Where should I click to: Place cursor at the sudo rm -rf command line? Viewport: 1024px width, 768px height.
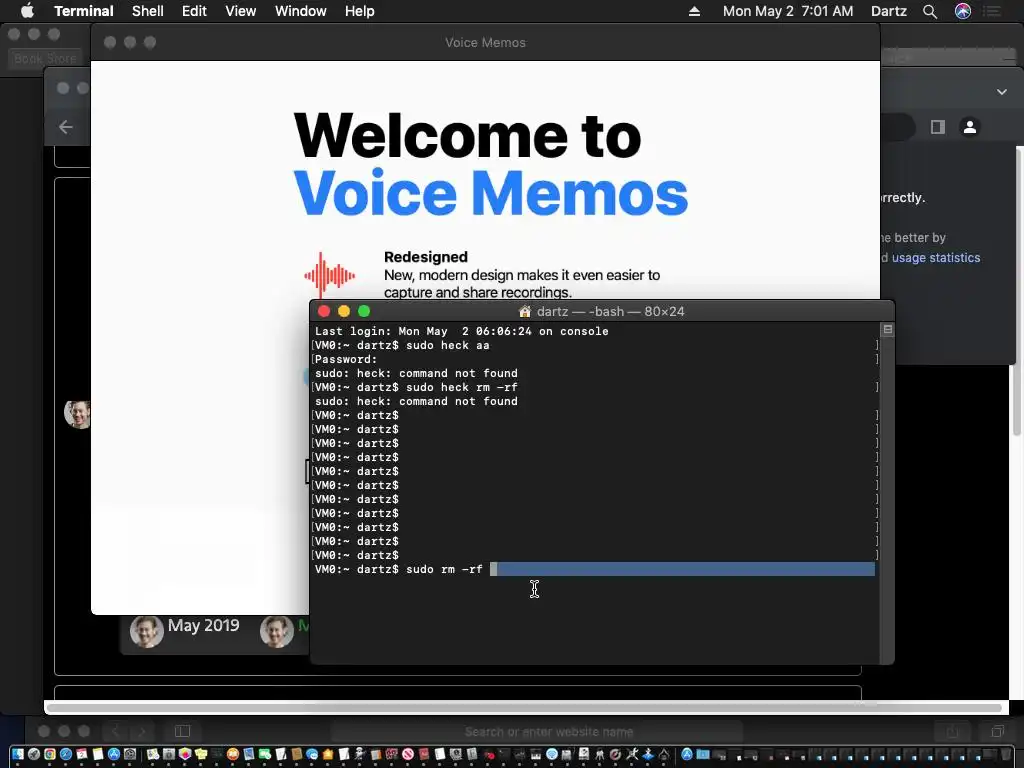pos(594,569)
